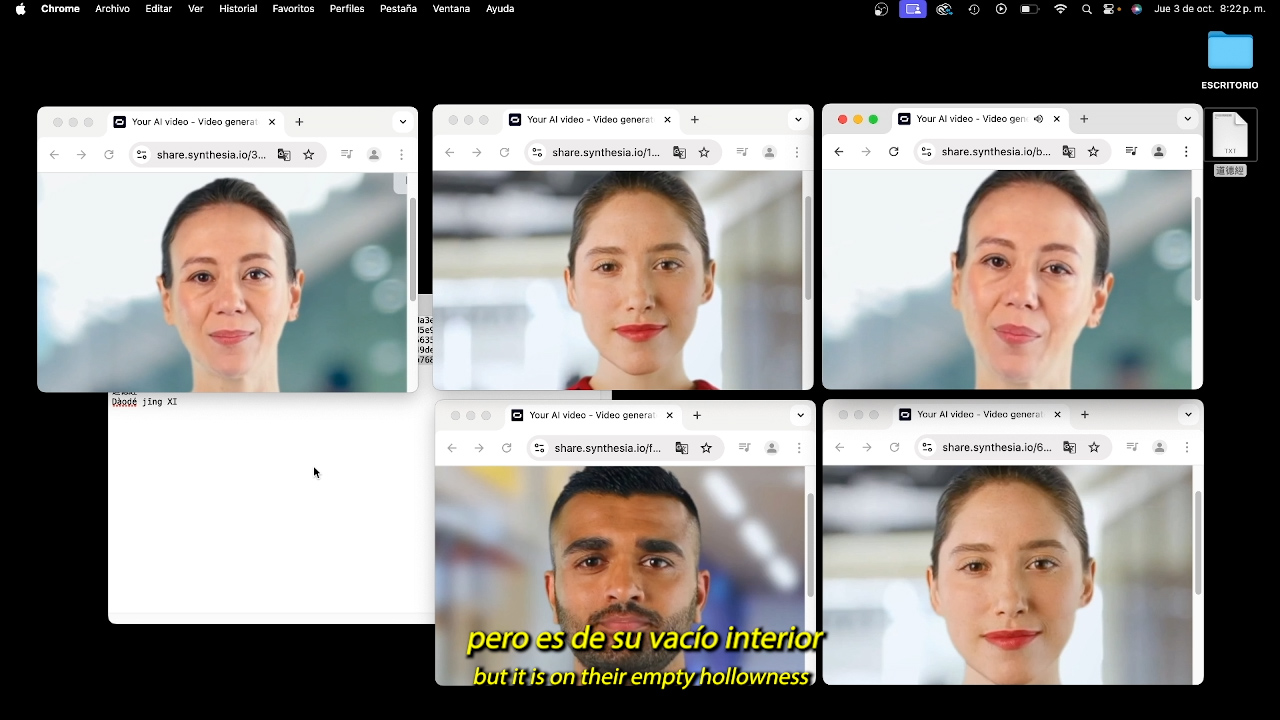The height and width of the screenshot is (720, 1280).
Task: Open the Favoritos menu in the menu bar
Action: [x=293, y=9]
